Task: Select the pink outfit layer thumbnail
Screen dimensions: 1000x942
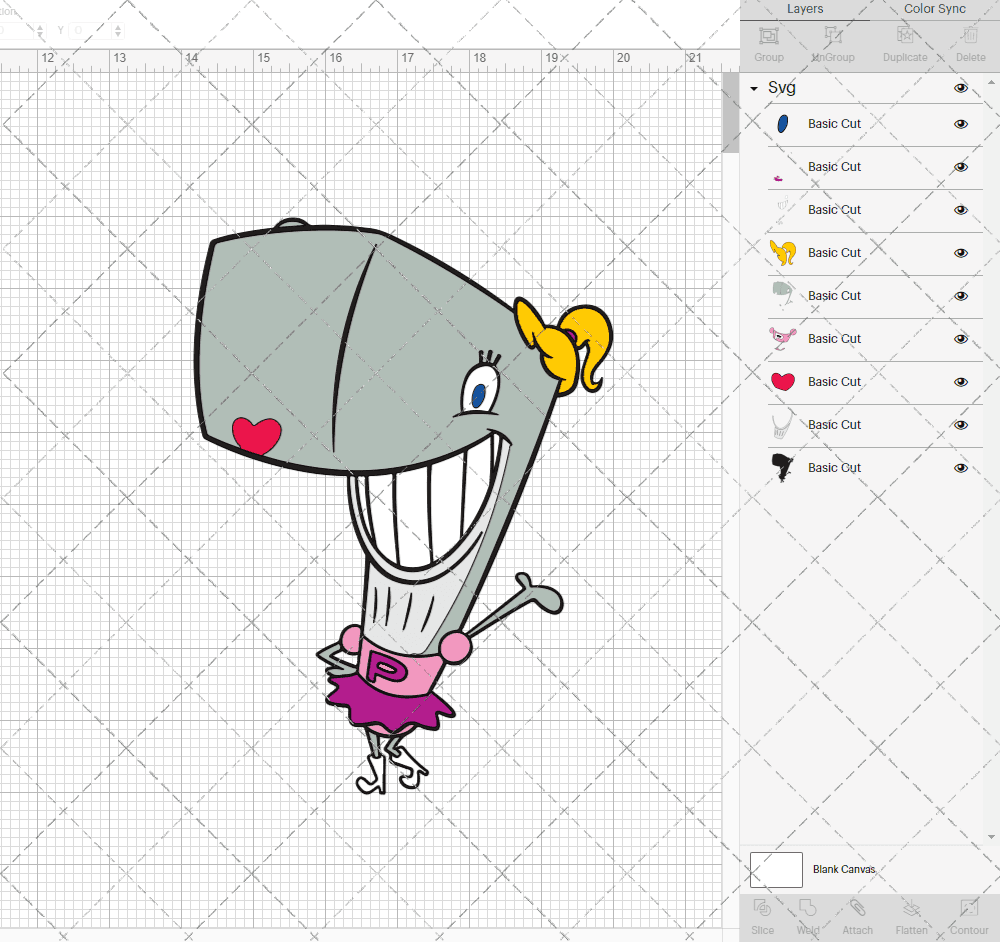Action: point(783,339)
